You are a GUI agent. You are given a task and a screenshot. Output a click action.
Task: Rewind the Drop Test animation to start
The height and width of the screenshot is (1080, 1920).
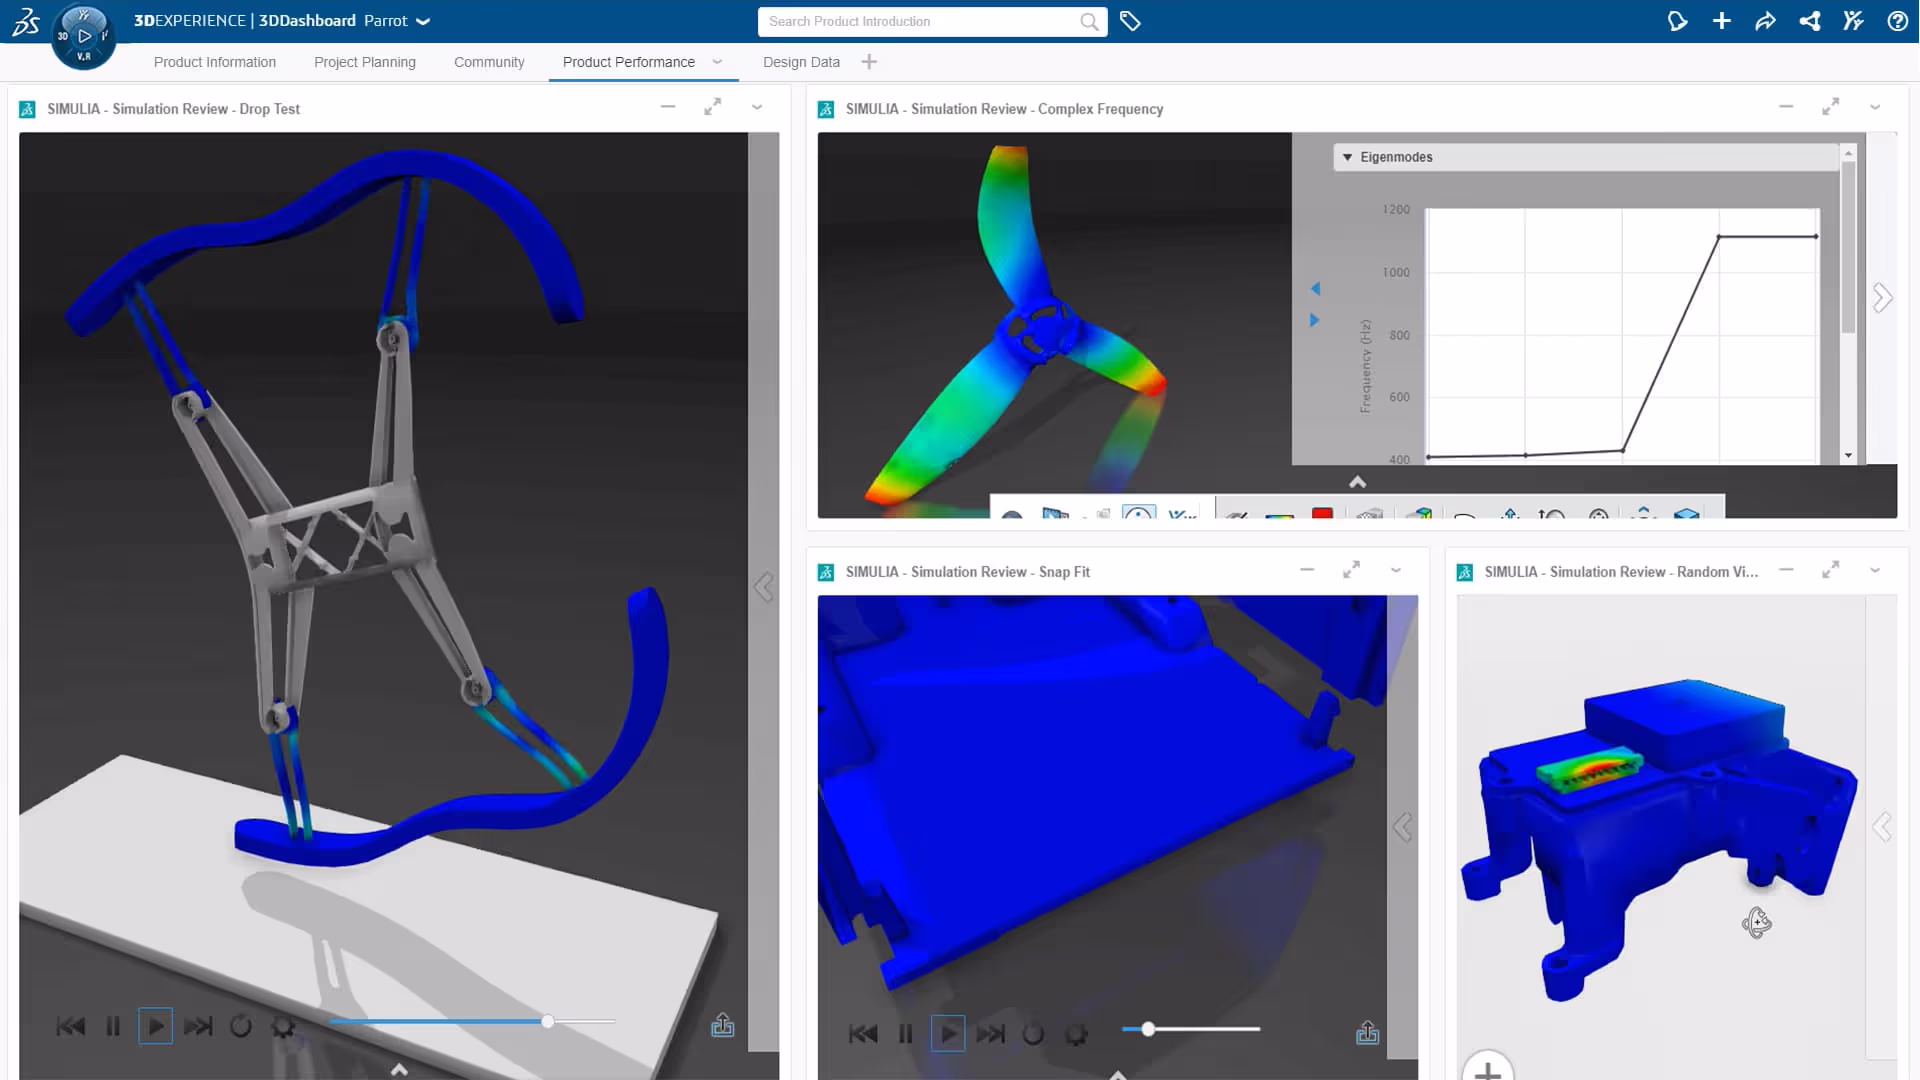click(x=71, y=1026)
